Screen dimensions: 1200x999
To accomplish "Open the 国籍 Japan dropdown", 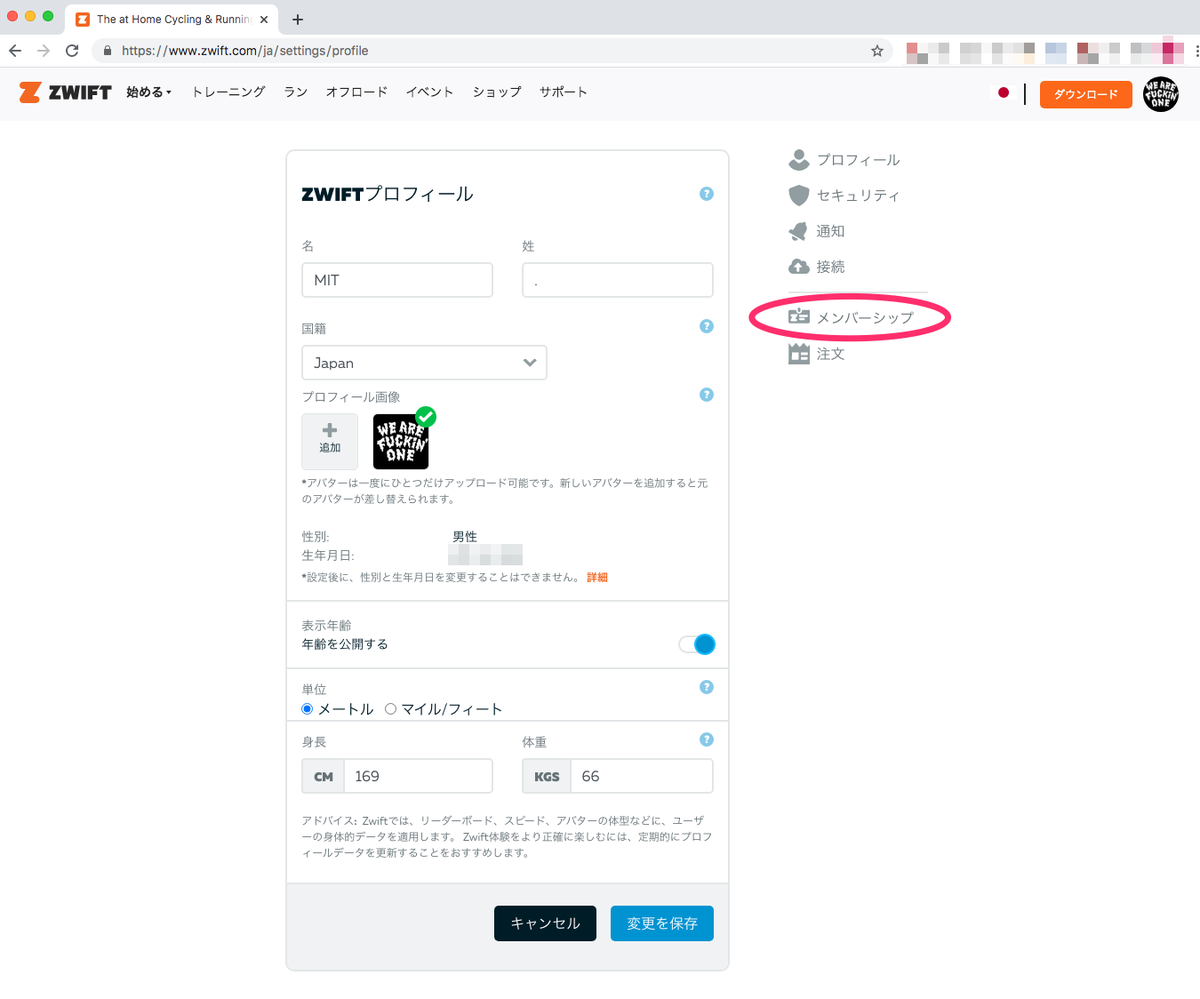I will pyautogui.click(x=424, y=363).
